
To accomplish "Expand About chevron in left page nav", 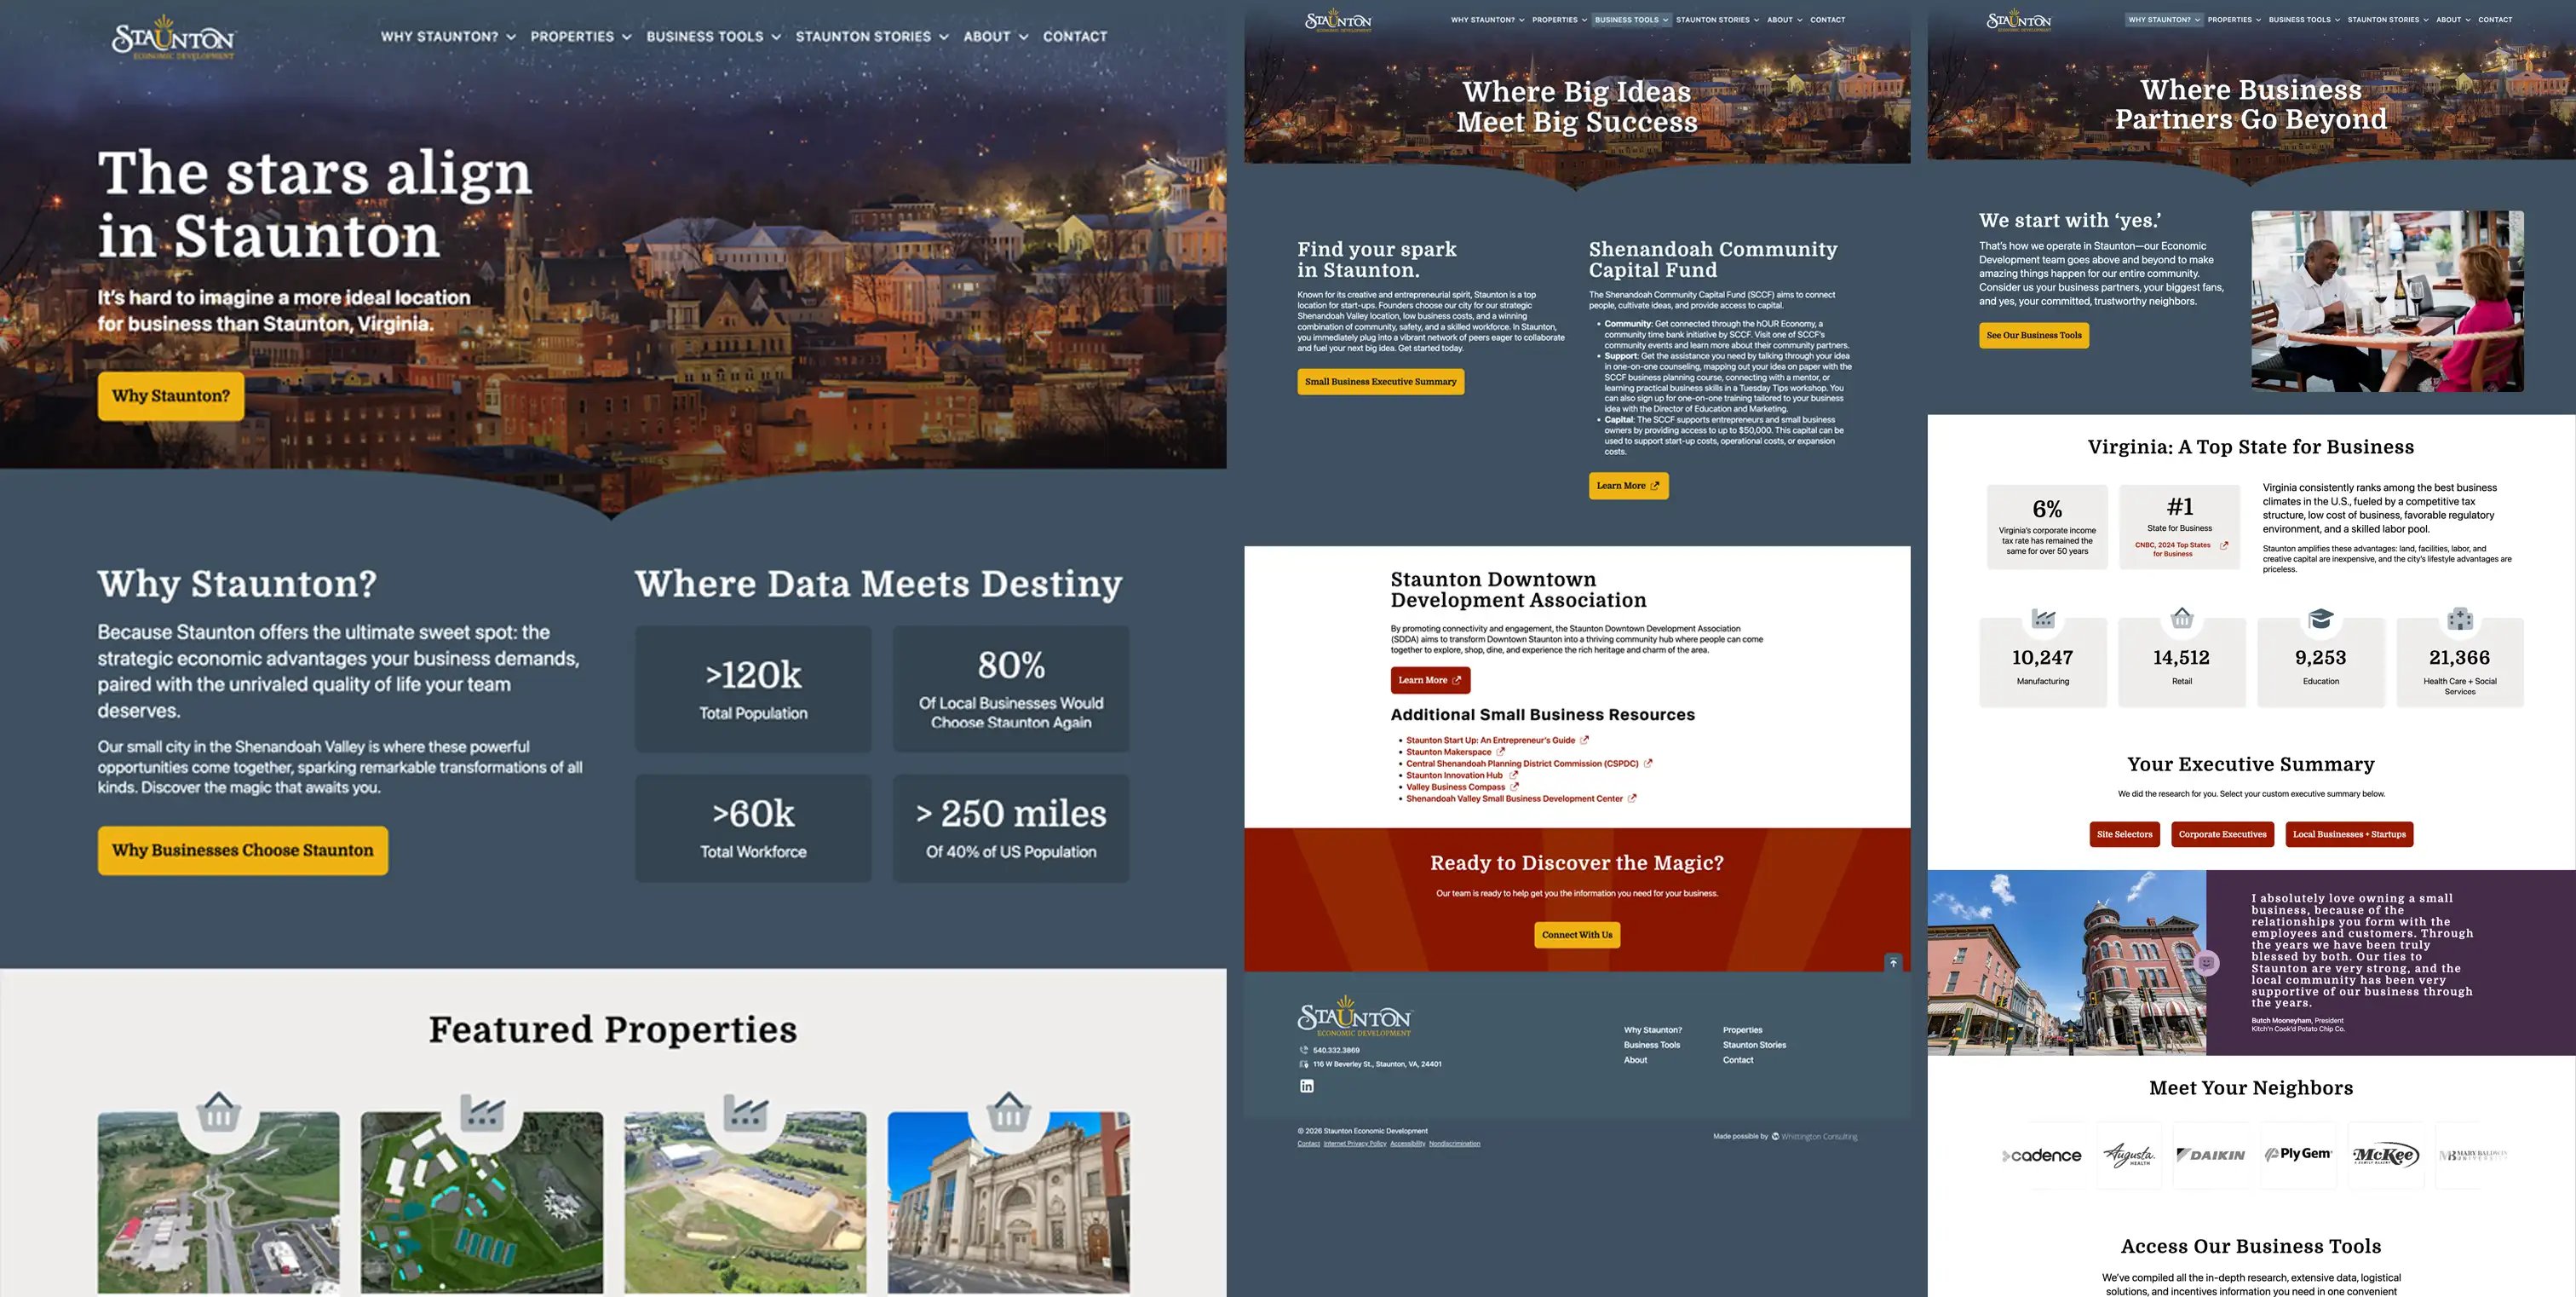I will coord(1023,37).
